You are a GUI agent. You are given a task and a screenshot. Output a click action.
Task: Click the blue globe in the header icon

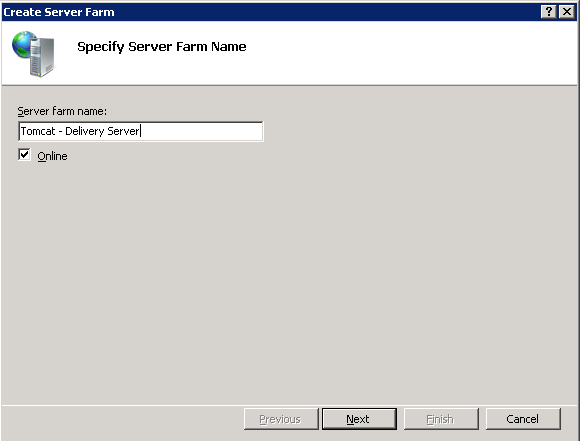[24, 44]
